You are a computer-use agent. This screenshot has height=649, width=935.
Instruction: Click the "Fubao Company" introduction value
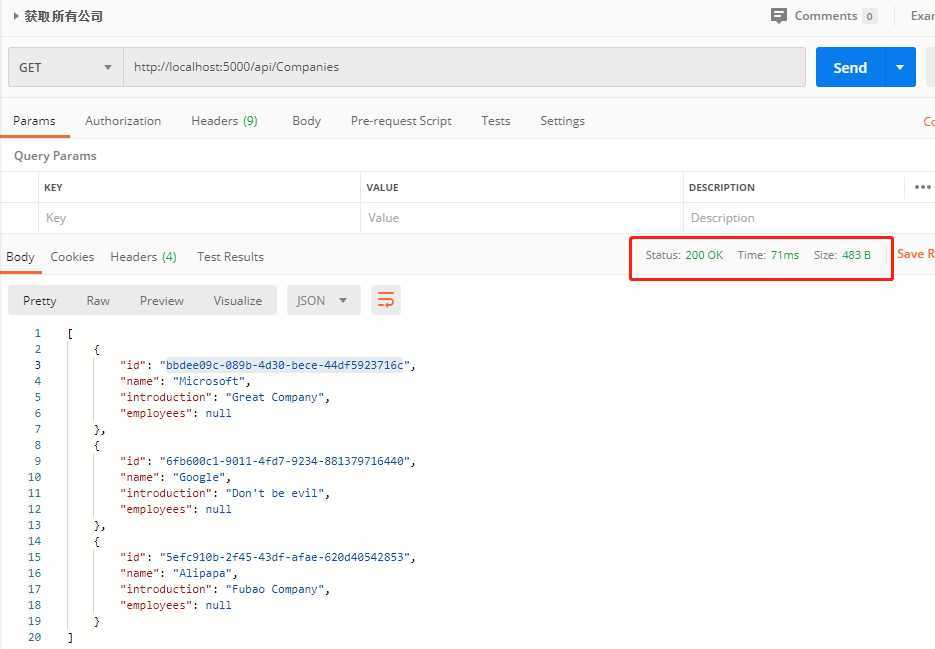(275, 589)
